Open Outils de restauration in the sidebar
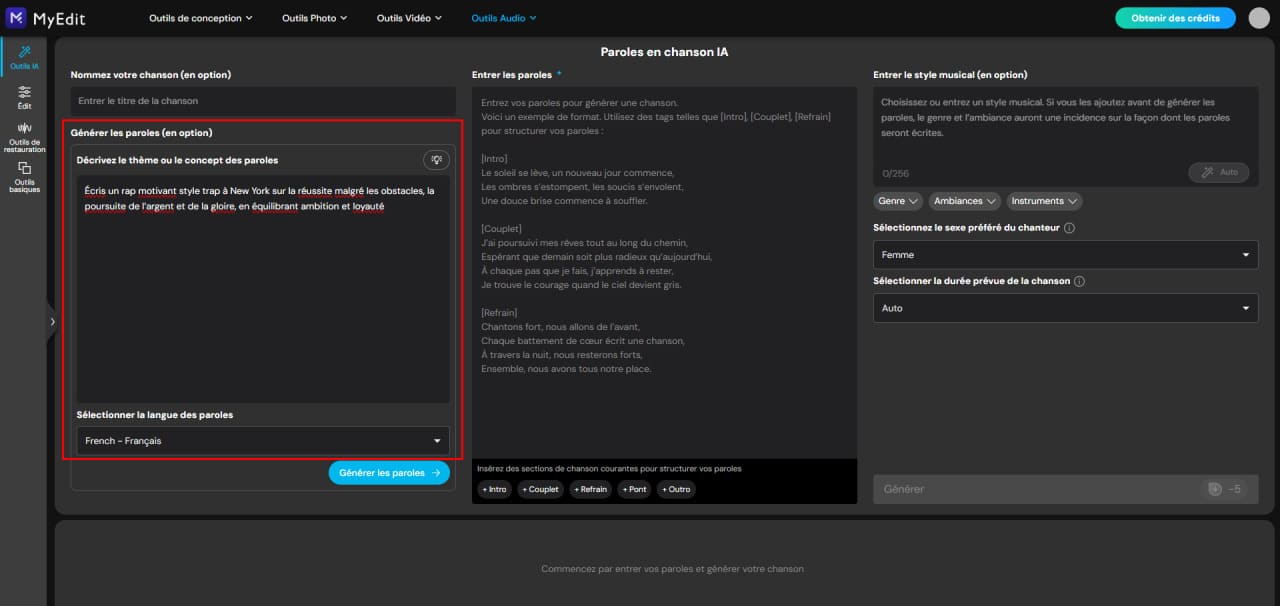 click(x=24, y=138)
